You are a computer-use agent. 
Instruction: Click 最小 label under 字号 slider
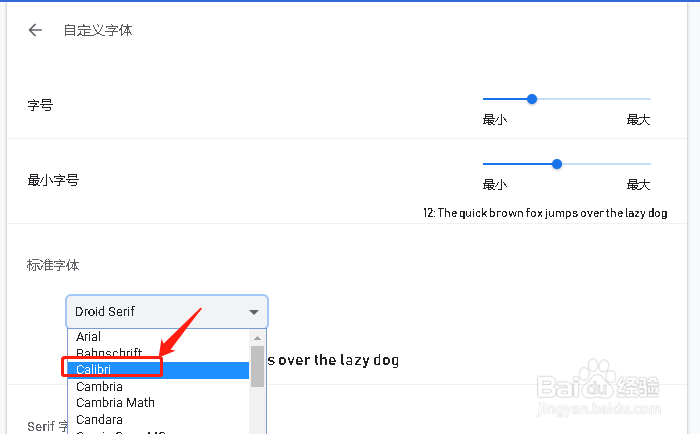[495, 120]
